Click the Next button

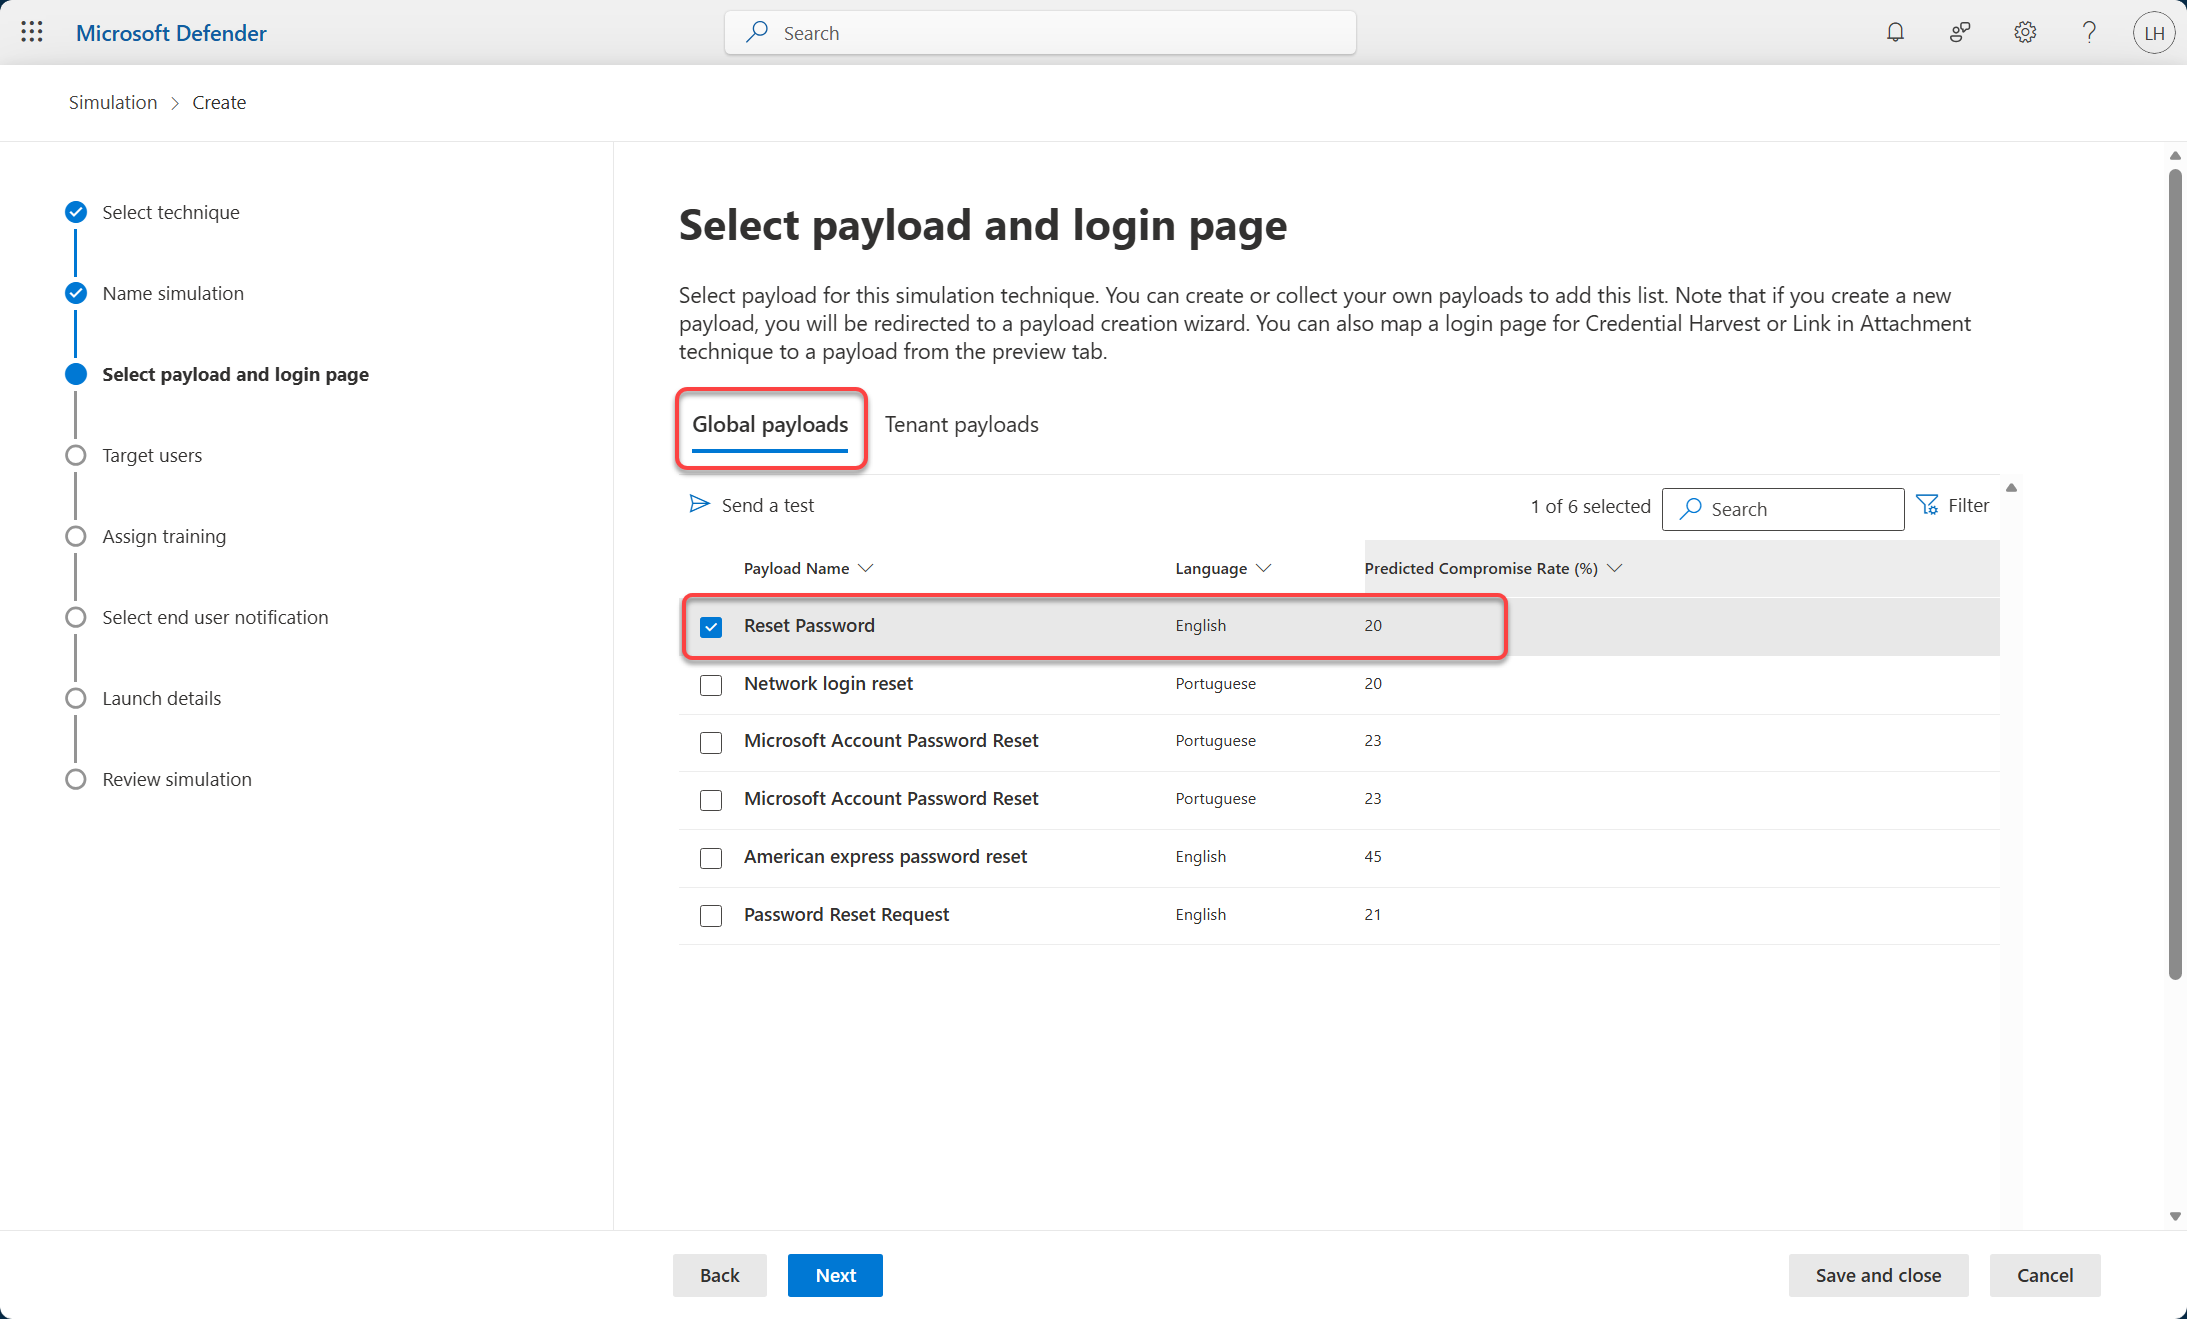pos(835,1275)
